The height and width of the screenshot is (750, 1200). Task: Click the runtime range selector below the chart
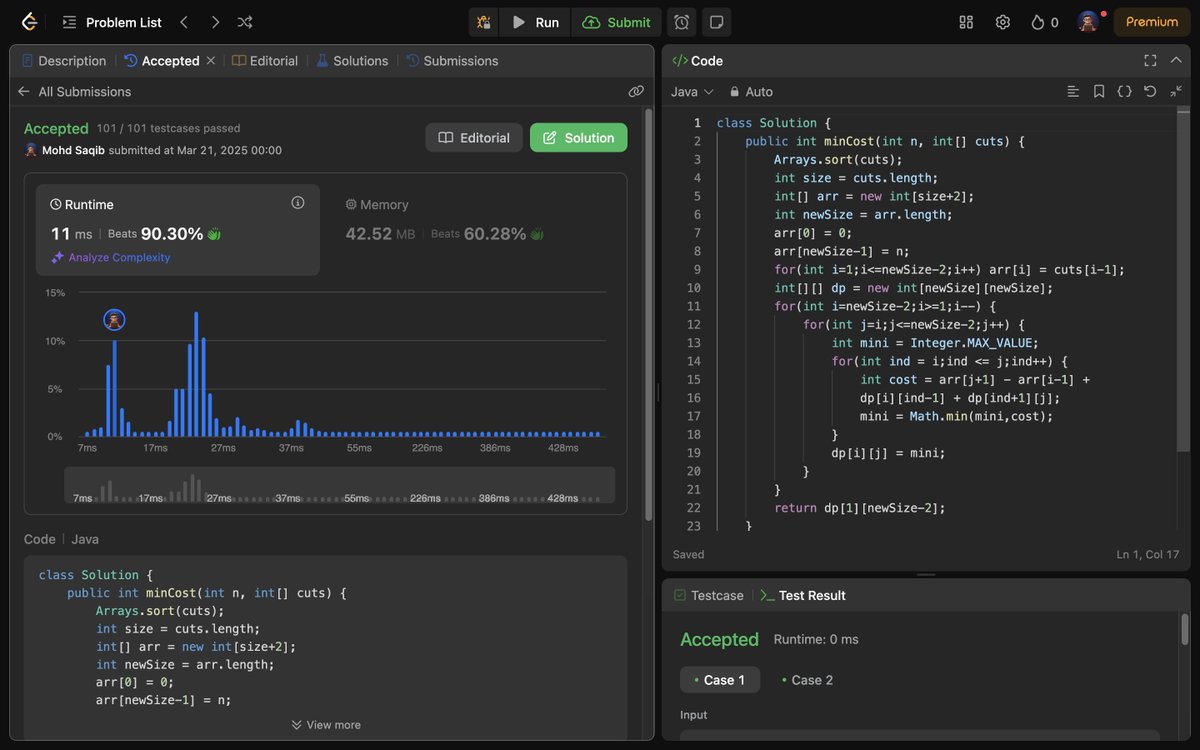340,486
